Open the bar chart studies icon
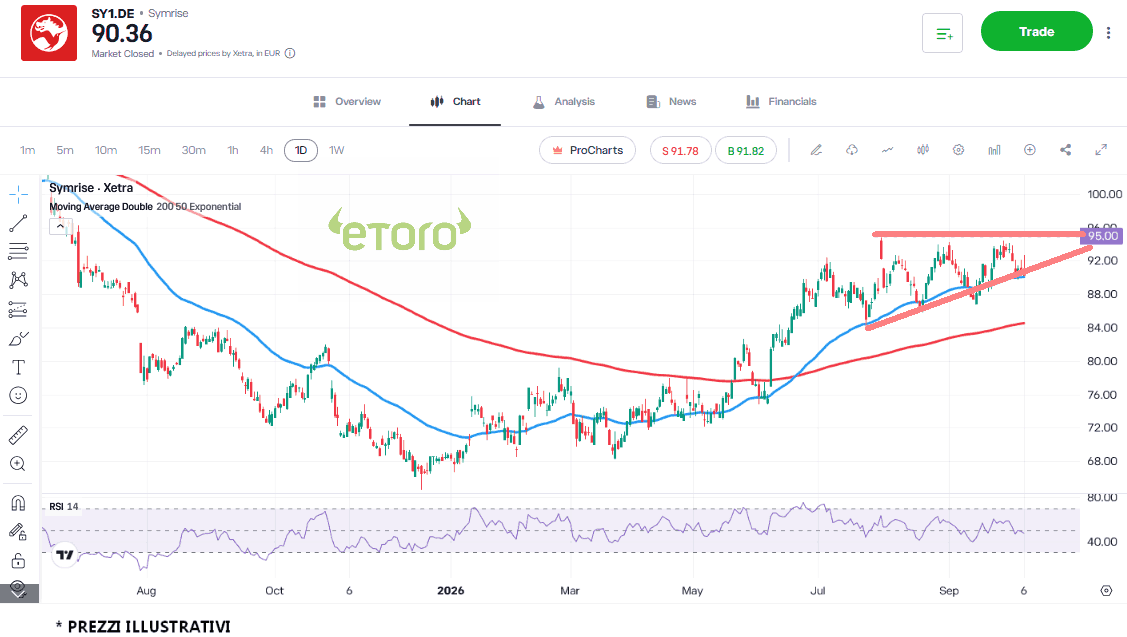 [x=994, y=150]
